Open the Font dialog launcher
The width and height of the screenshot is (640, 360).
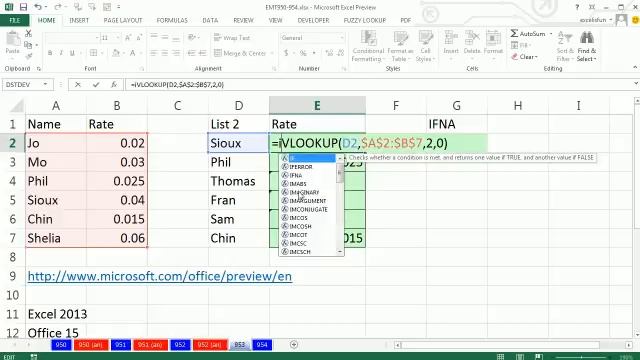pos(142,69)
